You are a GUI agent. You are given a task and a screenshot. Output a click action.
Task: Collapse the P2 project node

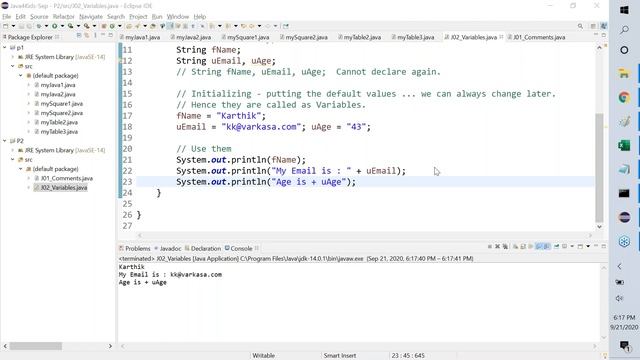pos(4,141)
